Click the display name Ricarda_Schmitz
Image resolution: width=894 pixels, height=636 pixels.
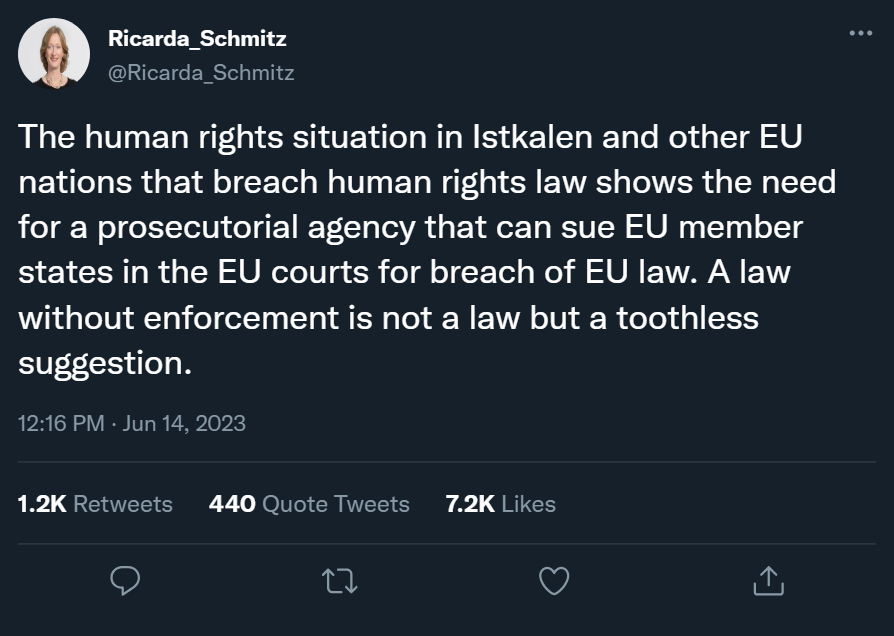click(196, 38)
